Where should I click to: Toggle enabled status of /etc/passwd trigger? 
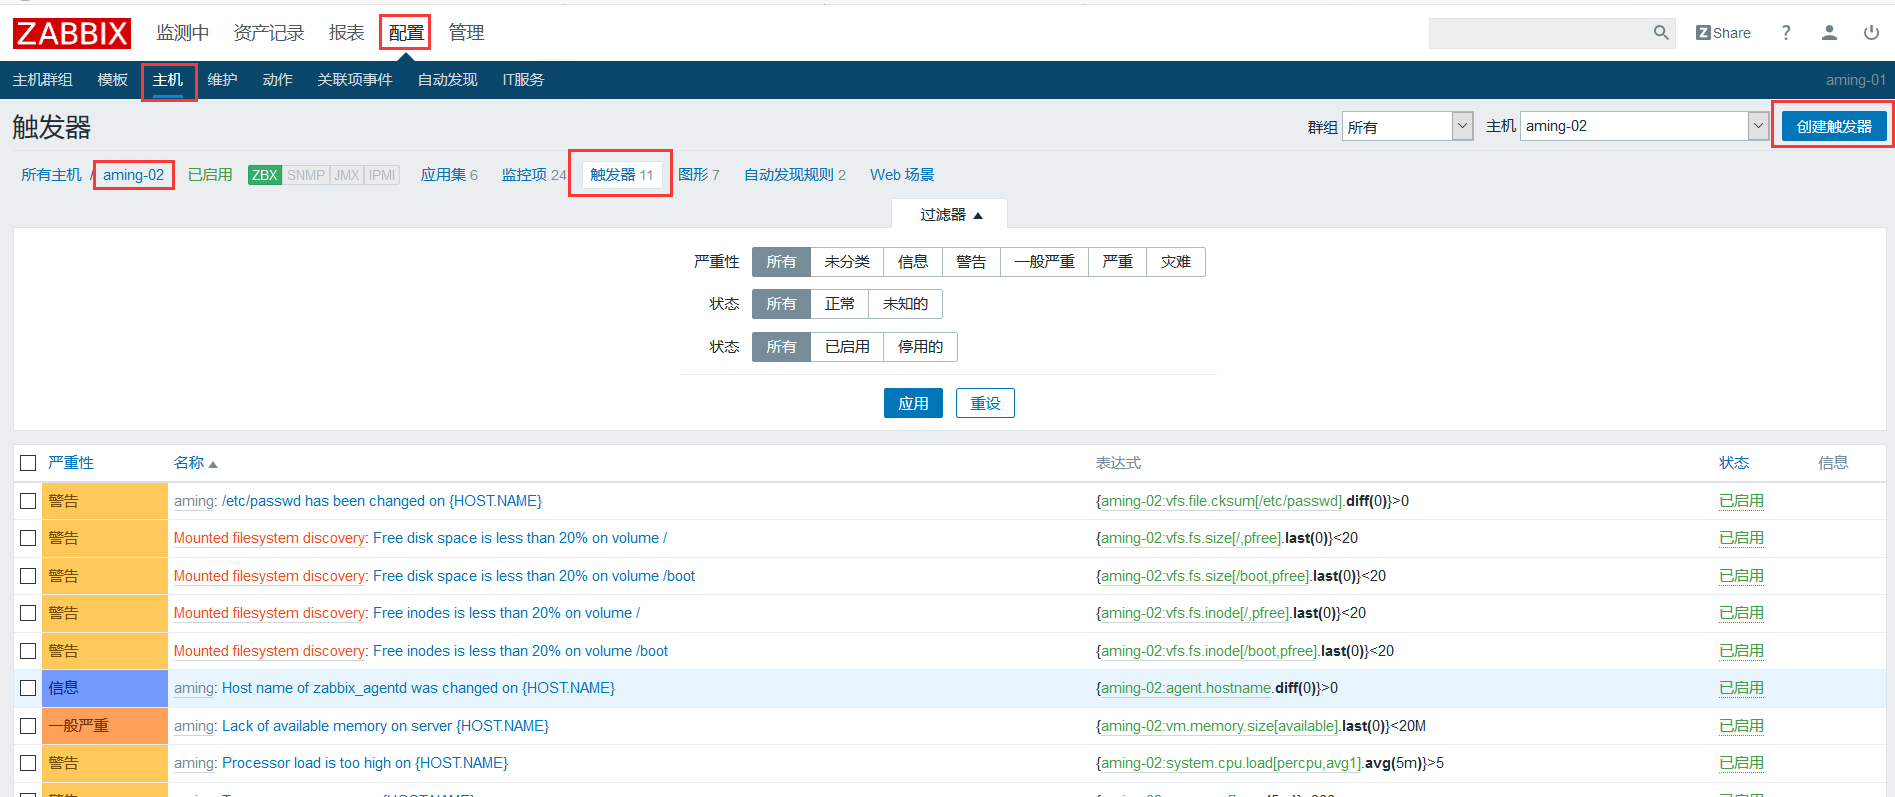tap(1741, 501)
